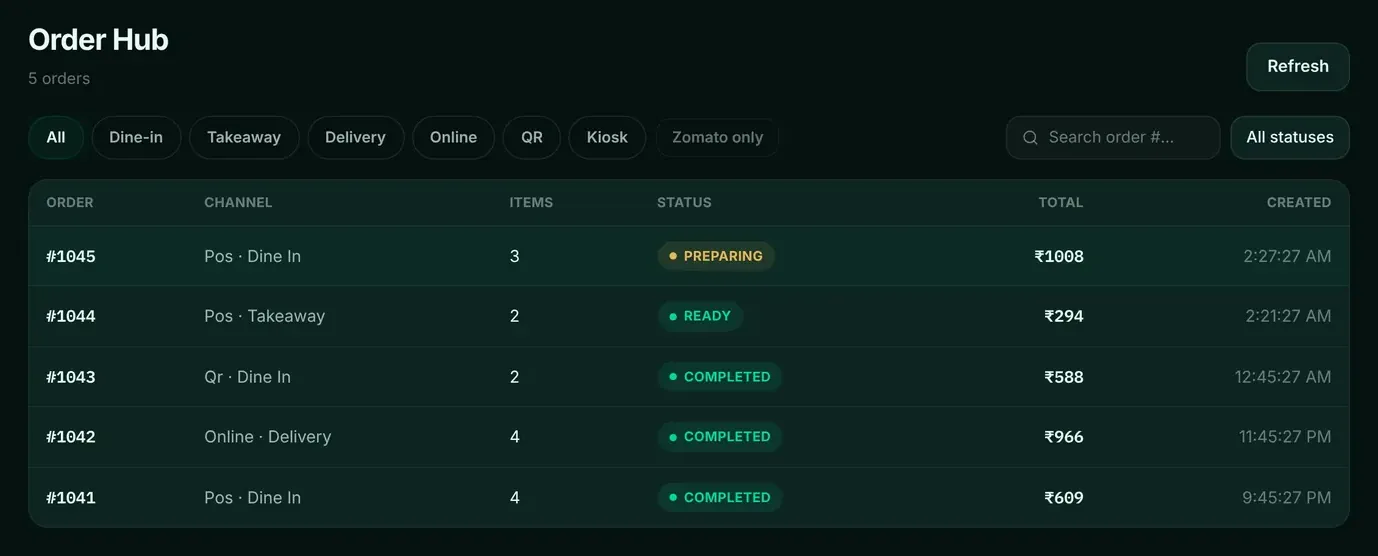Click the search magnifier icon
Image resolution: width=1378 pixels, height=556 pixels.
pos(1030,138)
